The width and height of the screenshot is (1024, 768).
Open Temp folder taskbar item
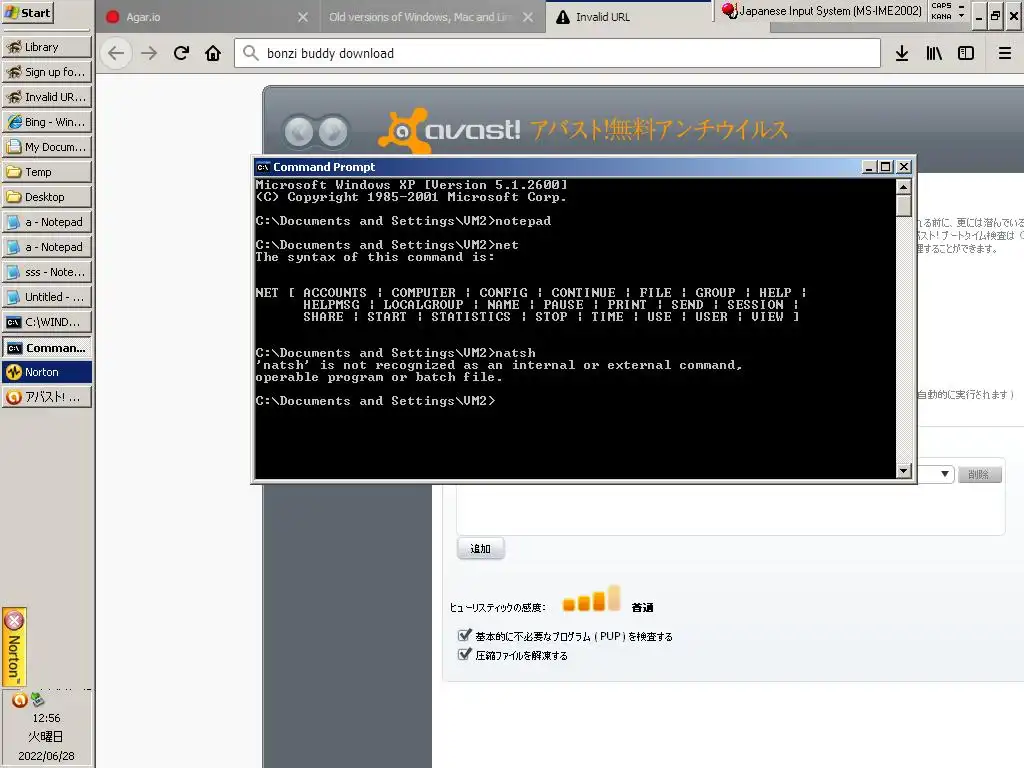coord(46,172)
